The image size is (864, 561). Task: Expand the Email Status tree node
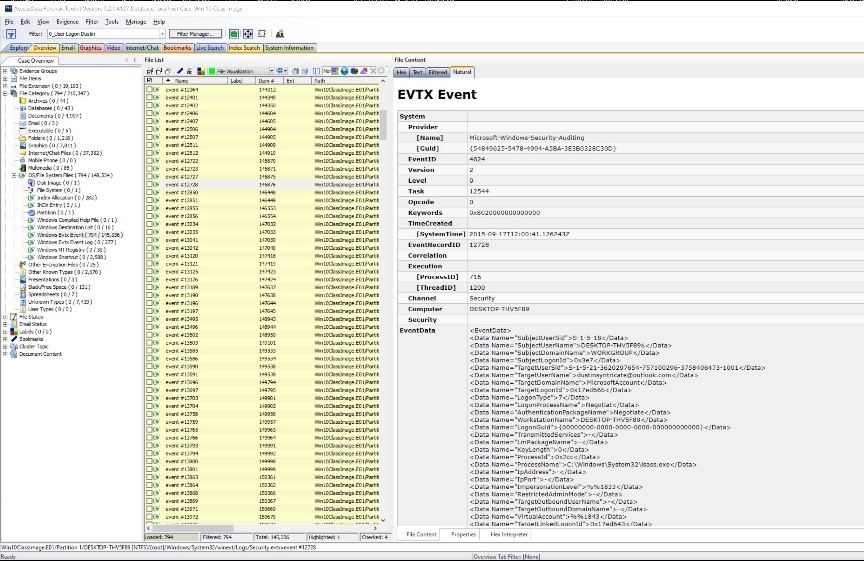[x=5, y=325]
